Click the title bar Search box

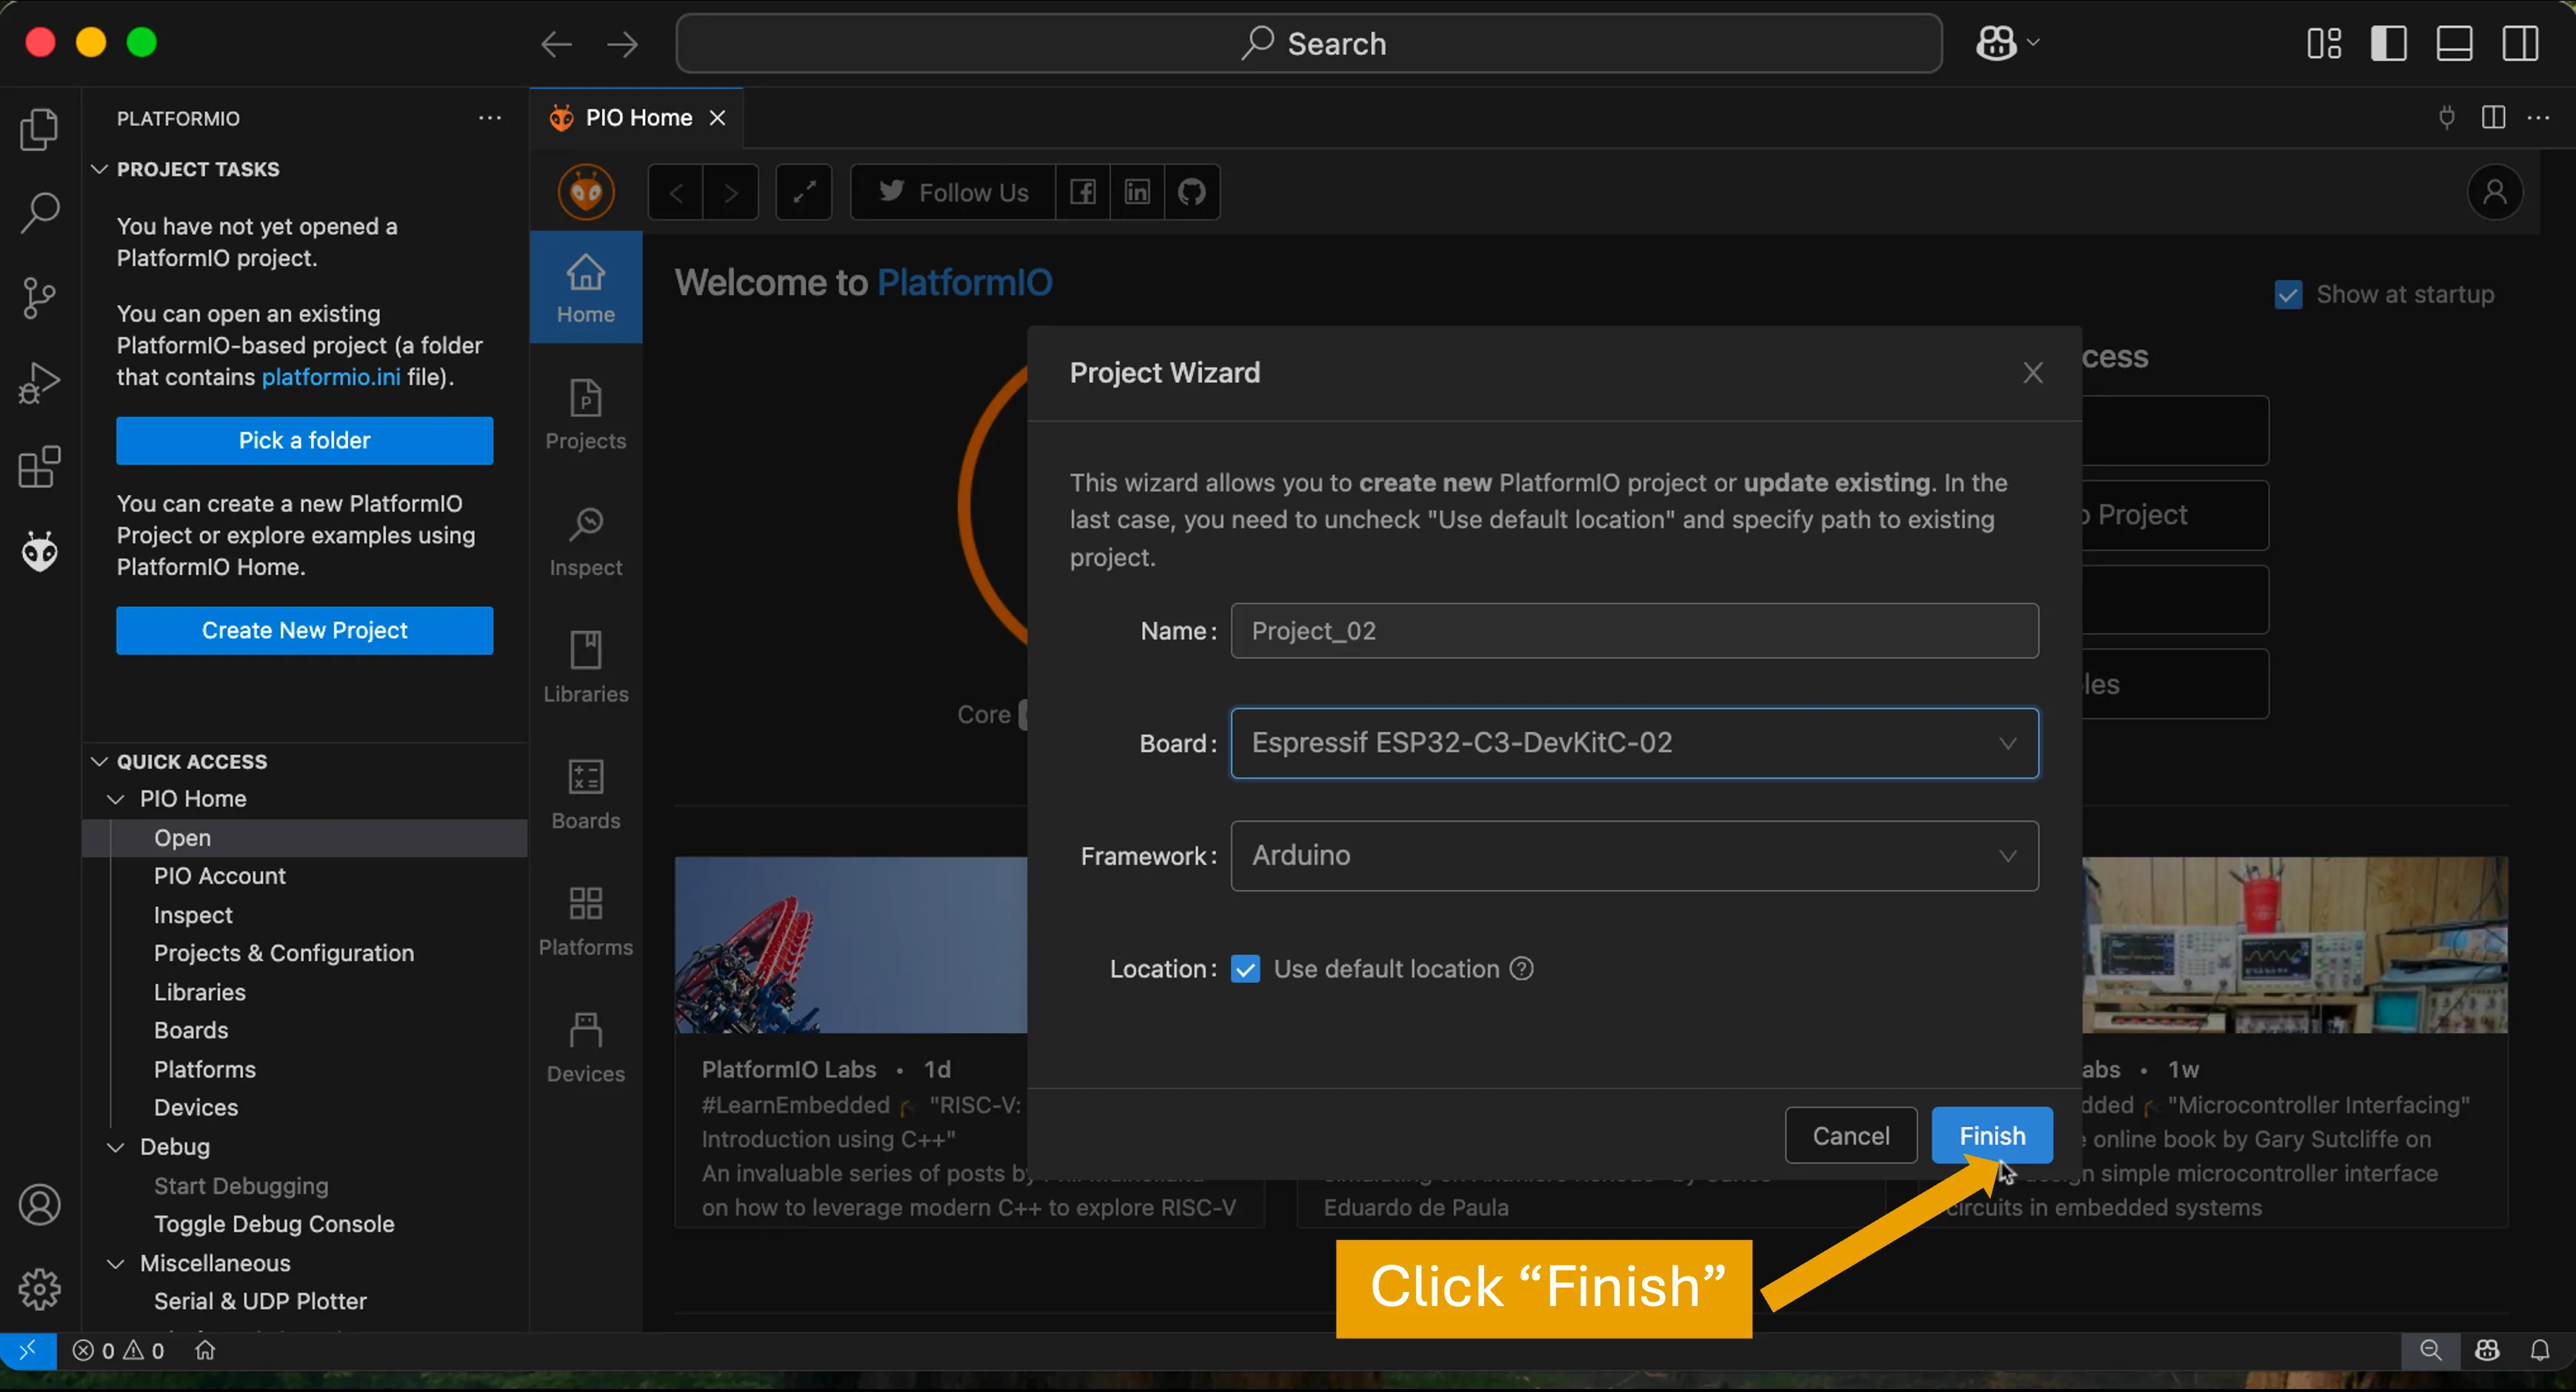coord(1309,44)
